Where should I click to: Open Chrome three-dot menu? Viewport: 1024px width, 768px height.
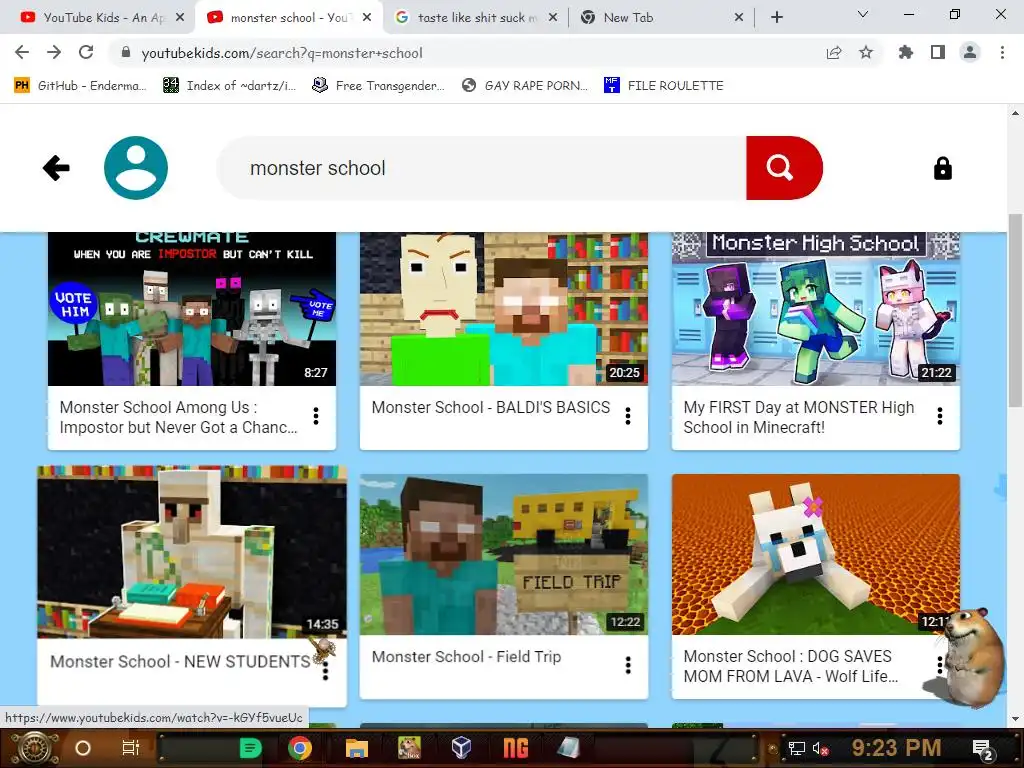pos(1002,52)
